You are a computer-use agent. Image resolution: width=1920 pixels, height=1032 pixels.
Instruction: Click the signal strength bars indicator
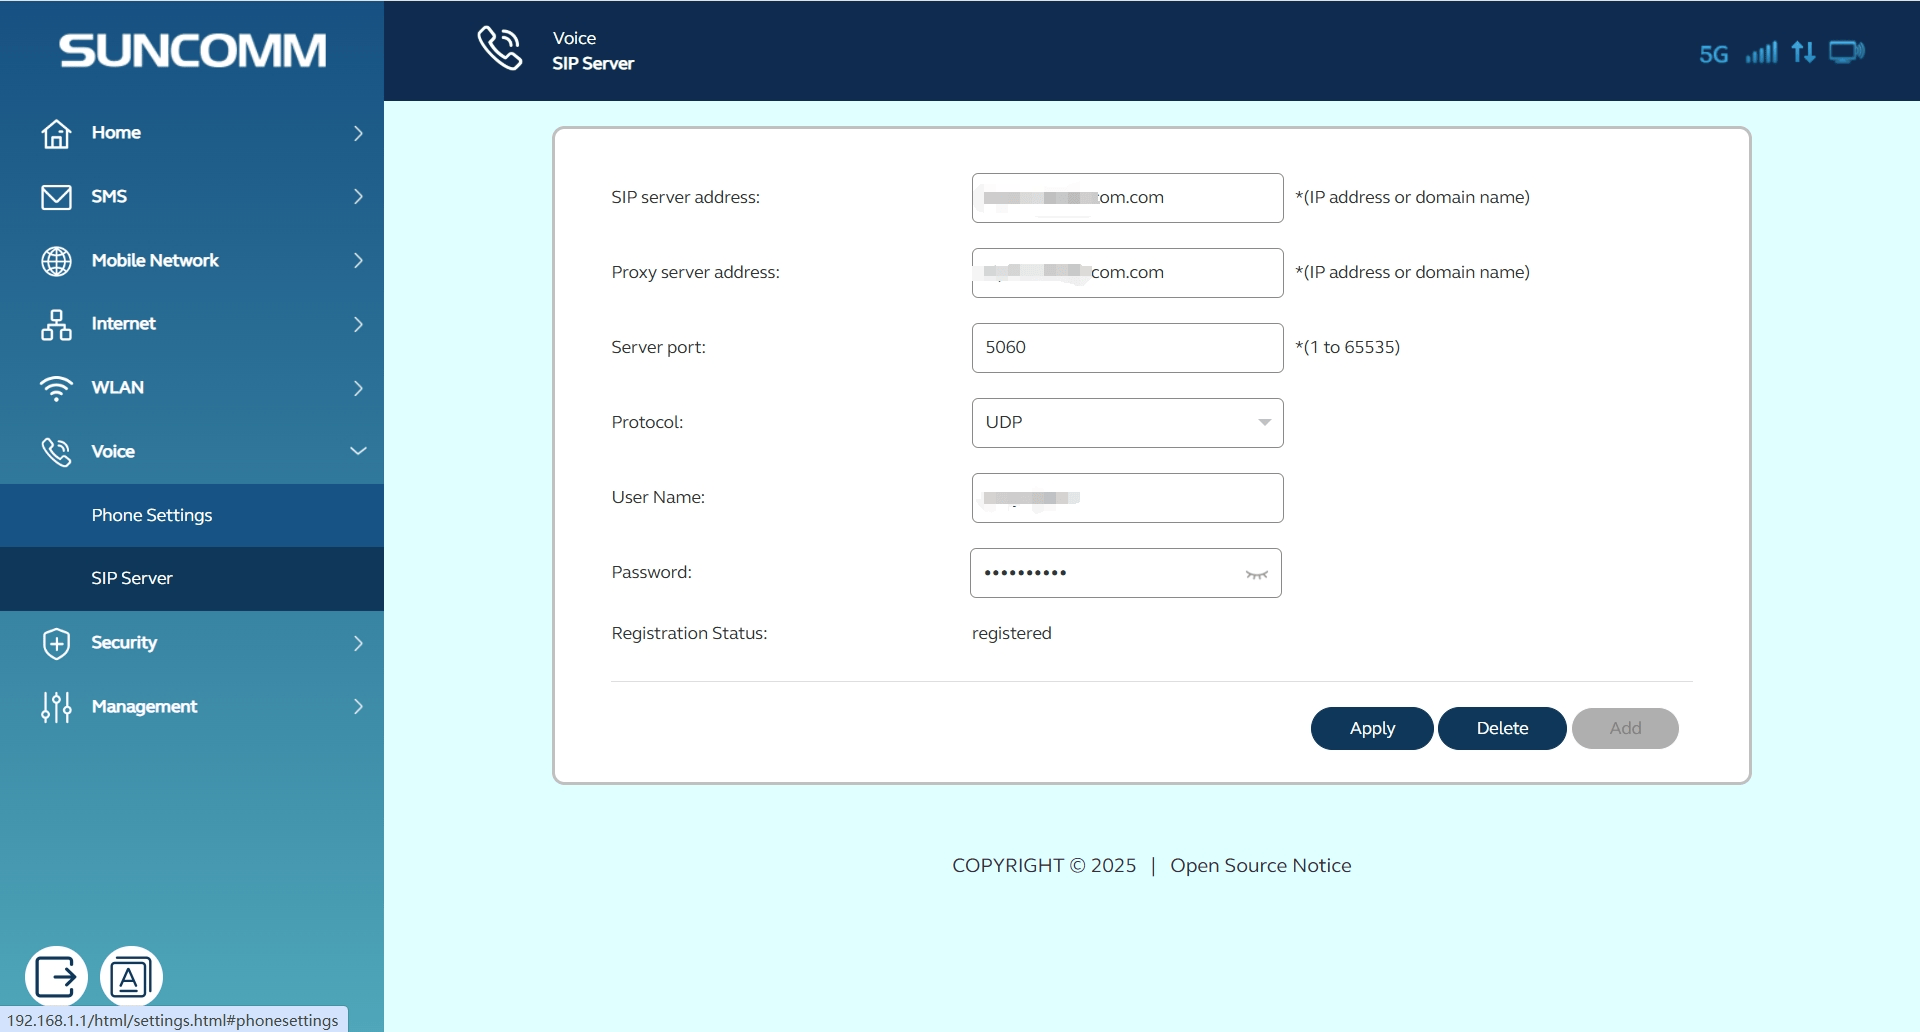pyautogui.click(x=1762, y=52)
